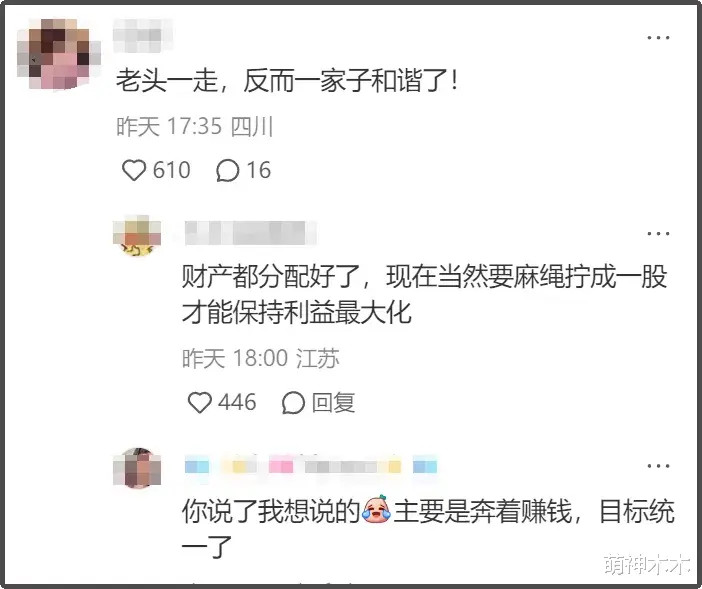Image resolution: width=702 pixels, height=589 pixels.
Task: Click the blurred username of the top commenter
Action: pos(143,35)
